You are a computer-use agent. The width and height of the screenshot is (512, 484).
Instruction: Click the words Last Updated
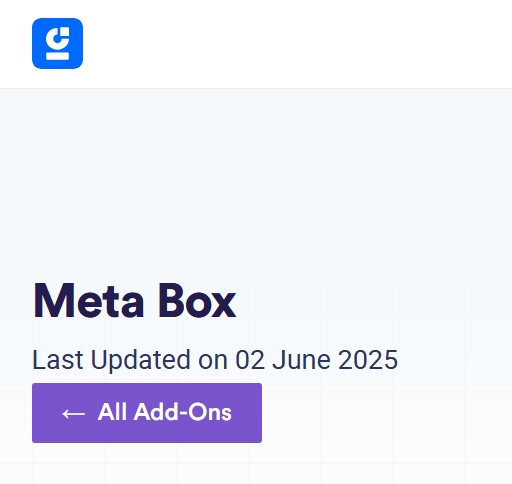point(112,360)
